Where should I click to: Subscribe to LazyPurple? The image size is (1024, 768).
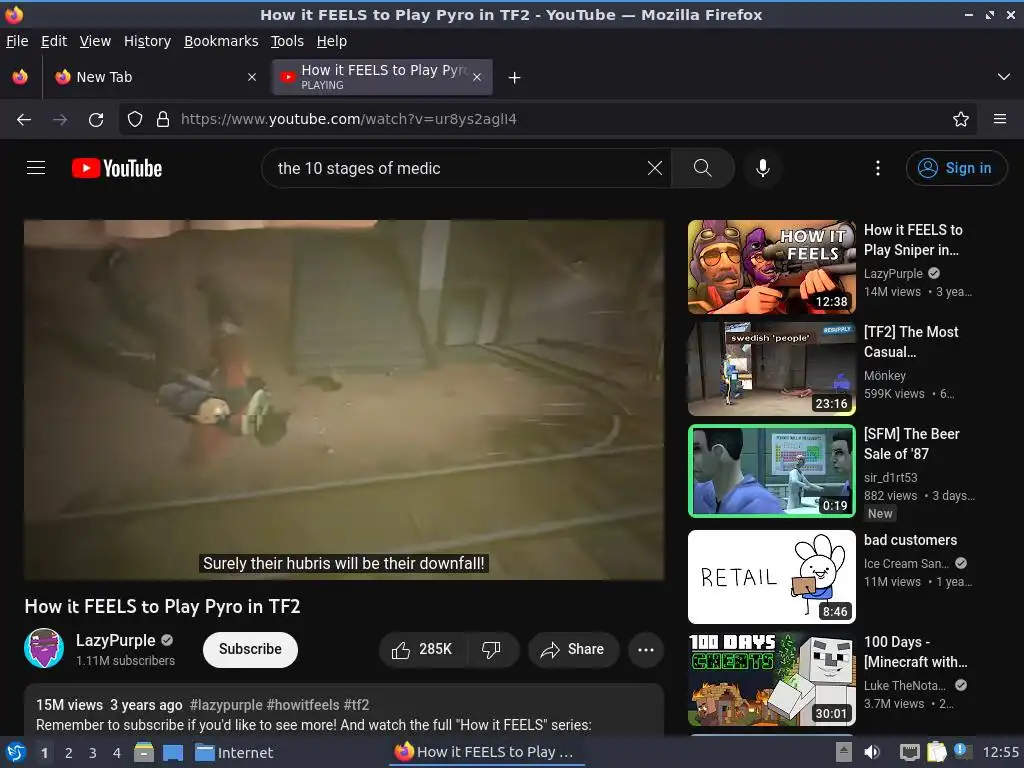[250, 650]
